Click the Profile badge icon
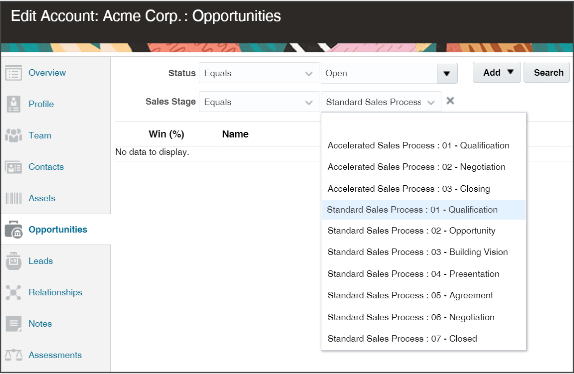574x374 pixels. point(14,104)
